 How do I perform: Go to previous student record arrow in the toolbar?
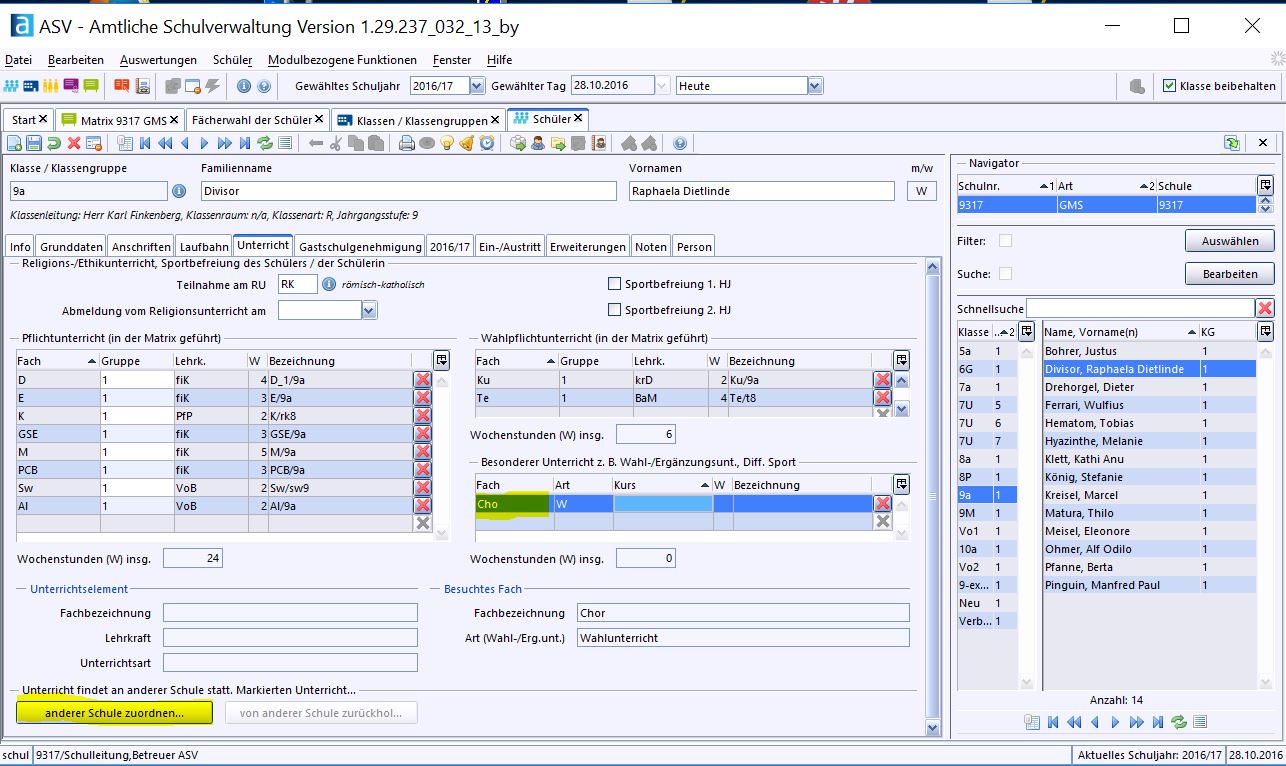pyautogui.click(x=185, y=143)
